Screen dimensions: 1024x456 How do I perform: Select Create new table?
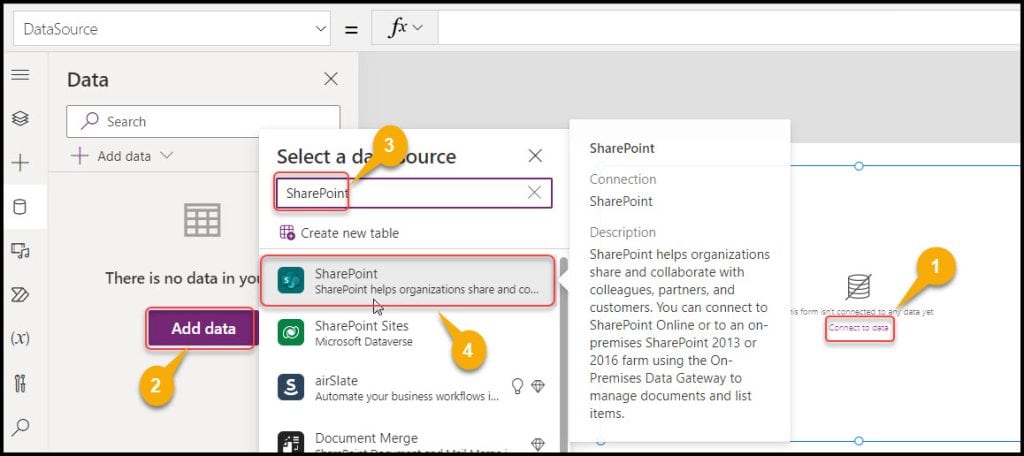coord(339,233)
